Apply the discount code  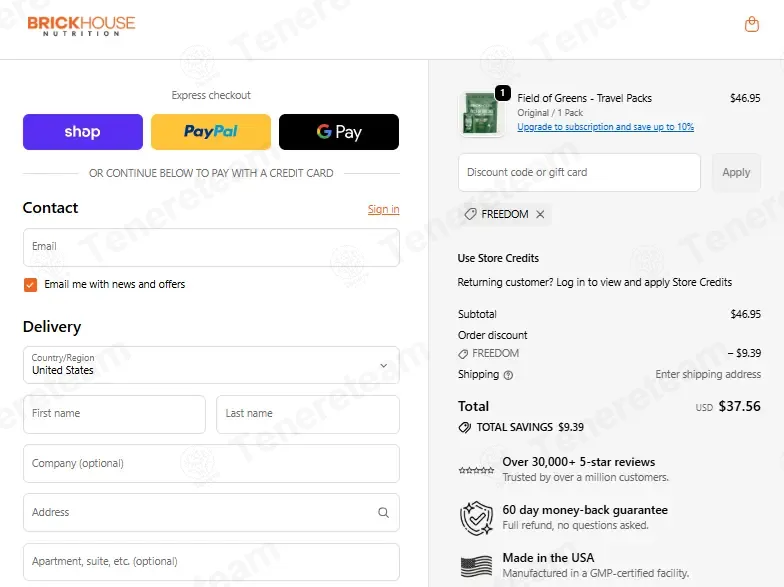(736, 172)
